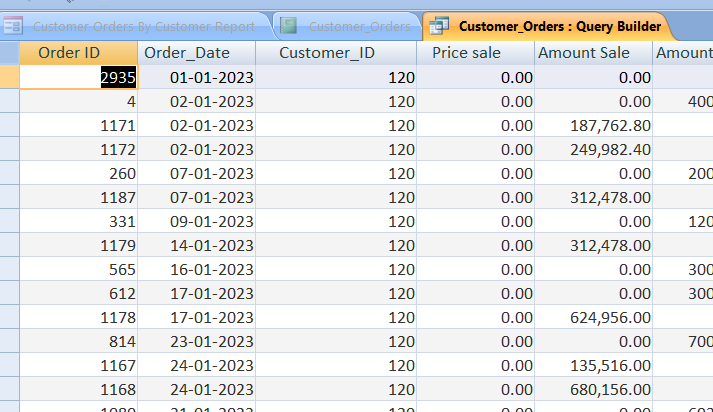The width and height of the screenshot is (713, 412).
Task: Click Amount Sale 312,478.00 in order 1187 row
Action: pos(593,198)
